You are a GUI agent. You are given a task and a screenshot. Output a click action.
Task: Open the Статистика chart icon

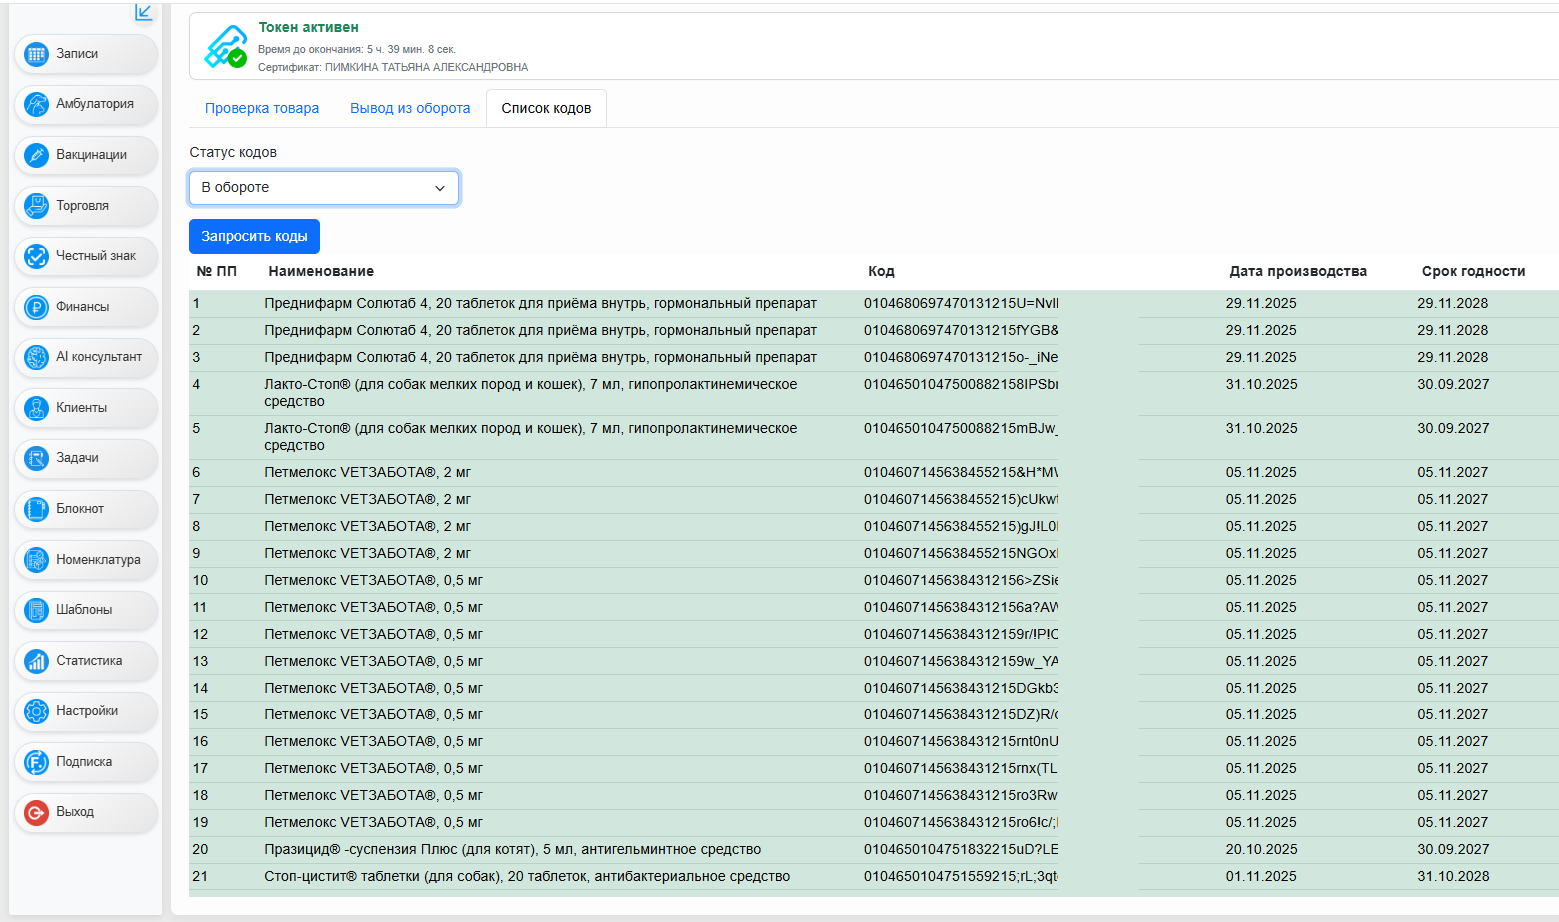click(37, 661)
